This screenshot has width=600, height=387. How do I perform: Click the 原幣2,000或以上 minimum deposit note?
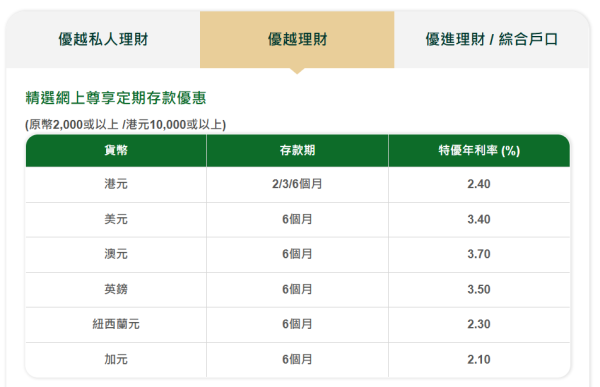coord(126,124)
